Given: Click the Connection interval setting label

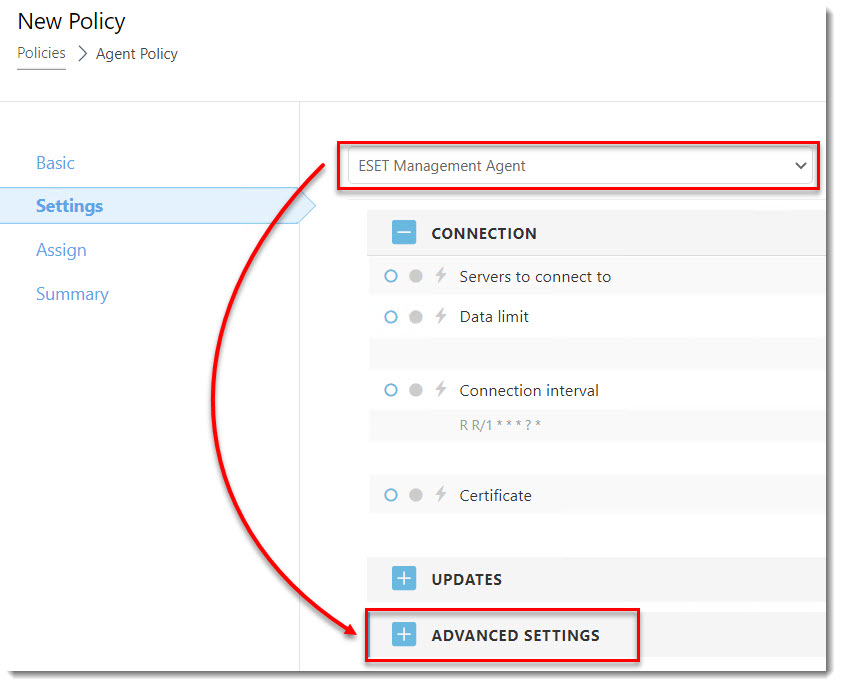Looking at the screenshot, I should click(x=529, y=390).
